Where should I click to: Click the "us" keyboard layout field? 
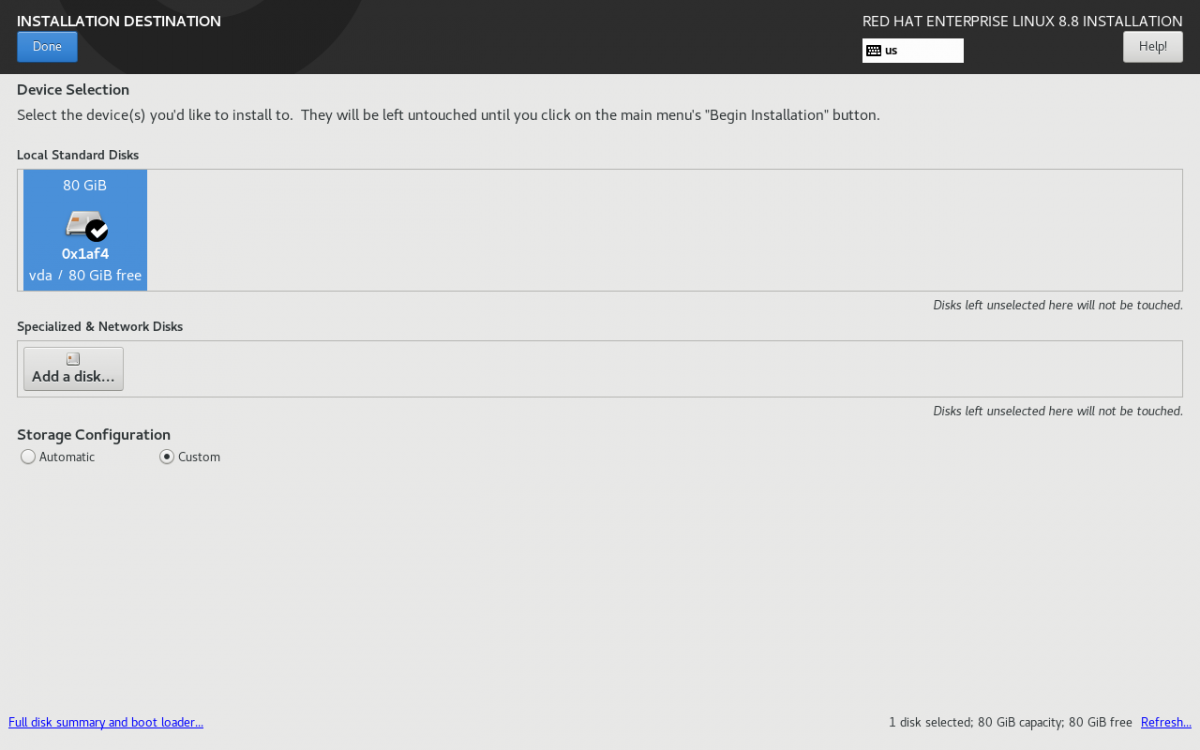pos(920,50)
